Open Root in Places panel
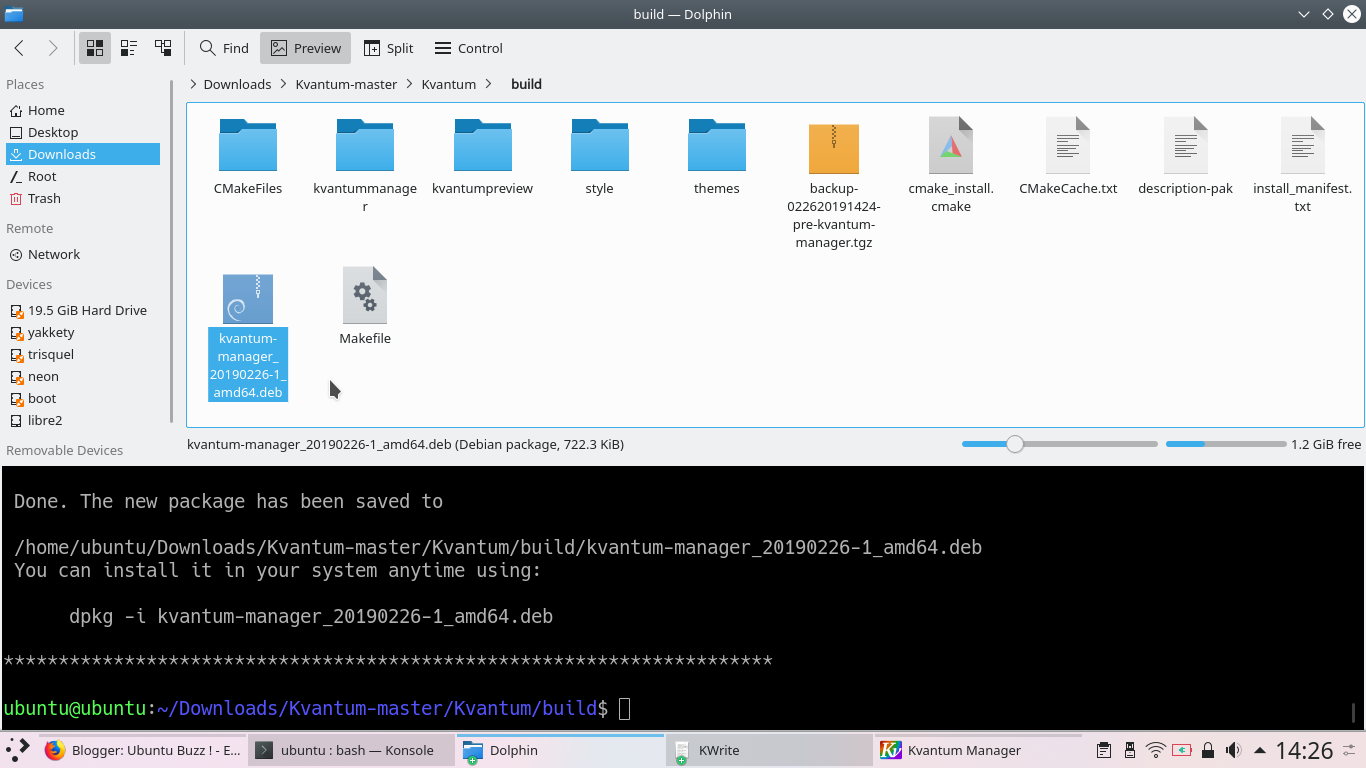The image size is (1366, 768). [x=83, y=176]
